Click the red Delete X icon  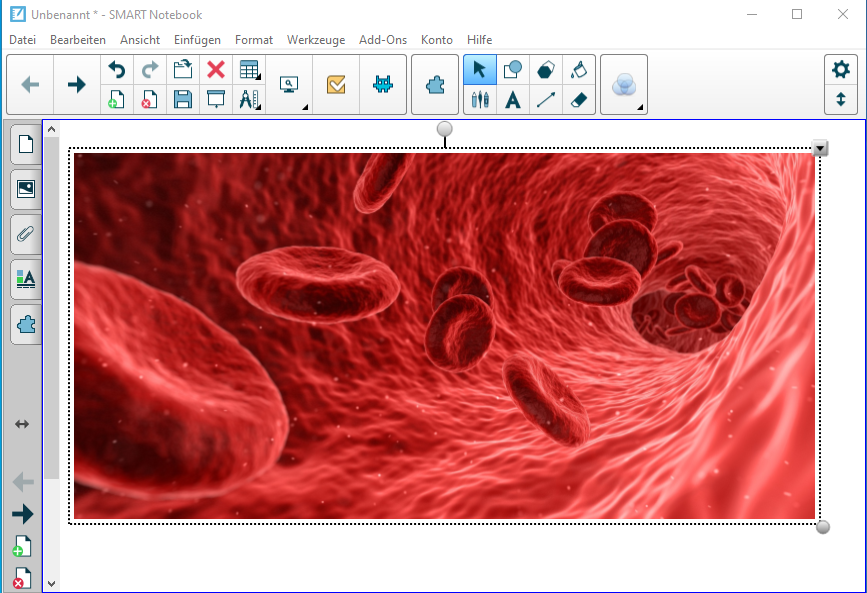tap(215, 70)
